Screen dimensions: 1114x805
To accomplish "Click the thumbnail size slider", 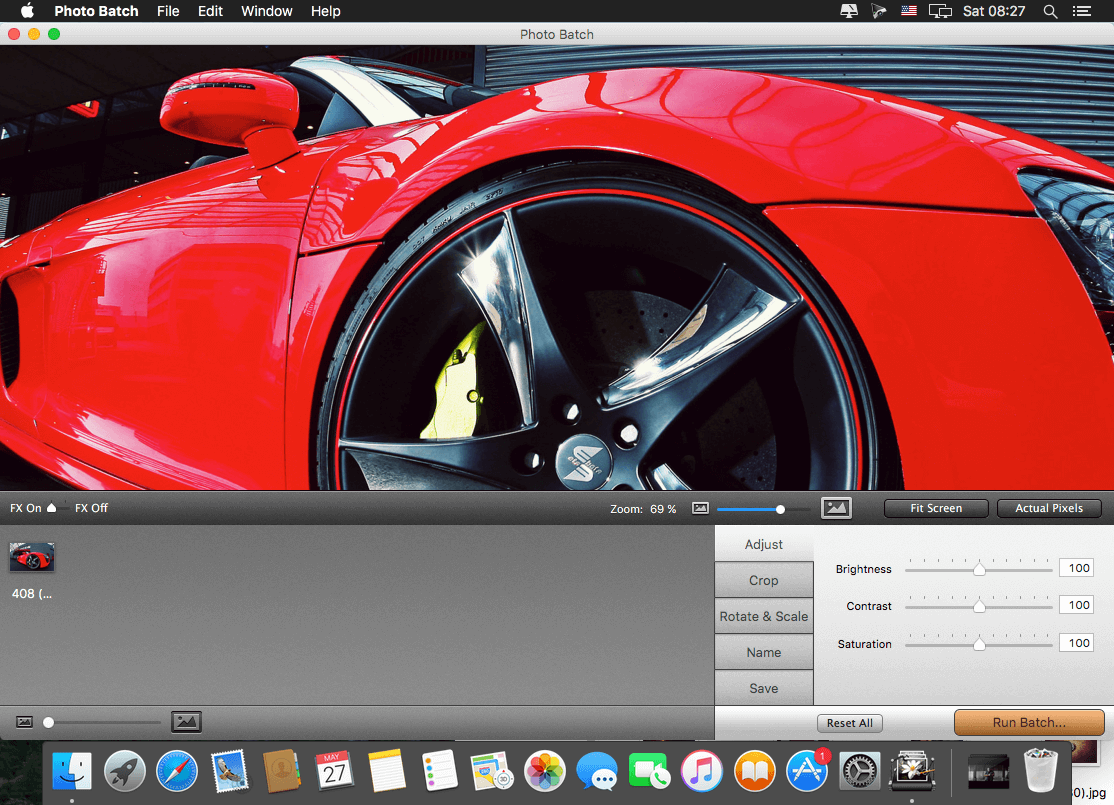I will (x=102, y=723).
